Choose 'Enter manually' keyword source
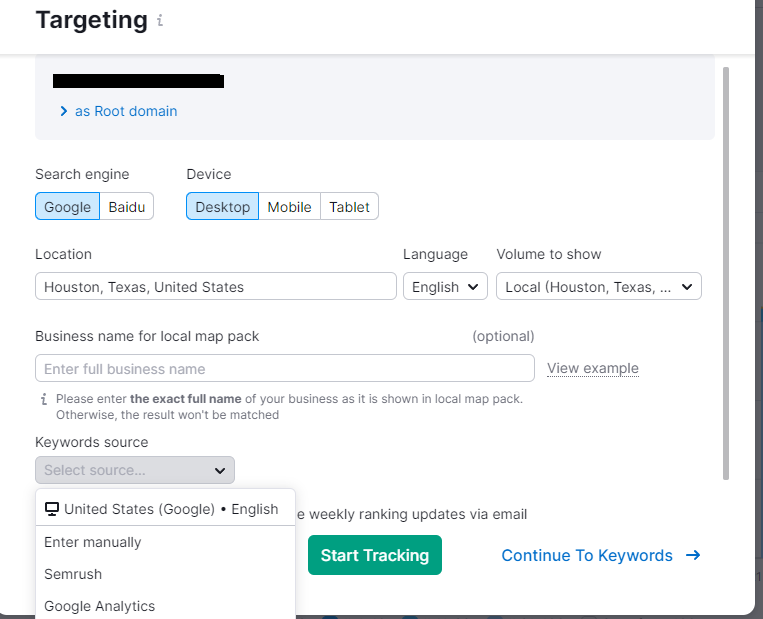The height and width of the screenshot is (619, 763). (93, 542)
